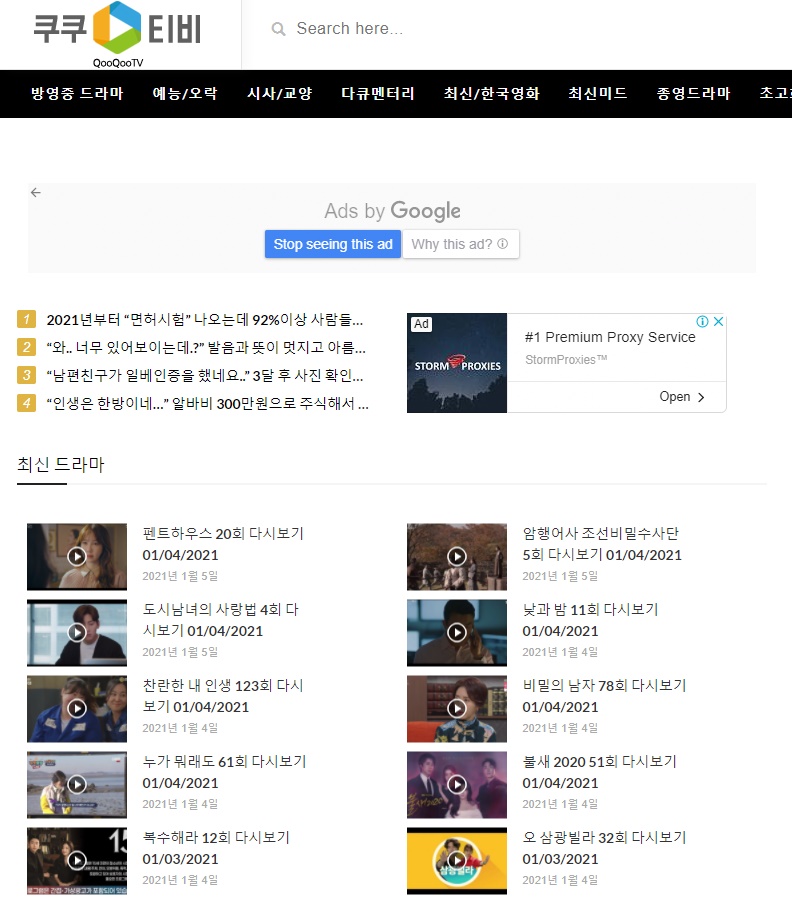Open the 예능/오락 menu
This screenshot has width=792, height=906.
pos(185,94)
